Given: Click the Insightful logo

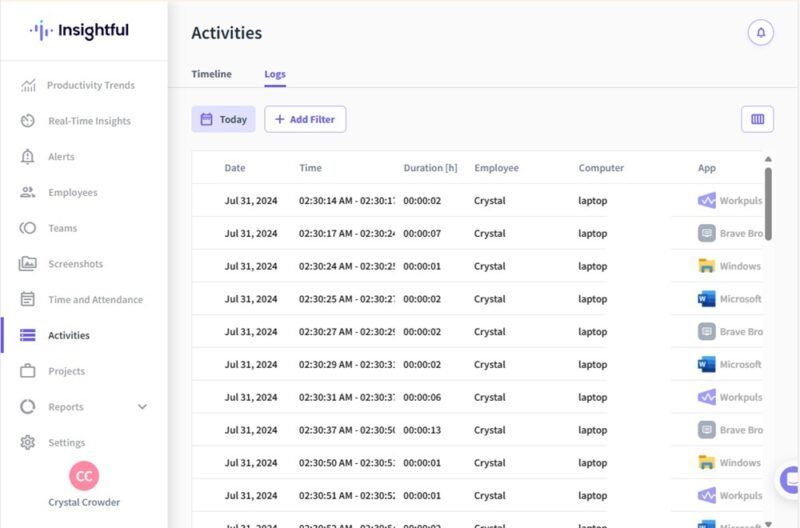Looking at the screenshot, I should tap(80, 31).
